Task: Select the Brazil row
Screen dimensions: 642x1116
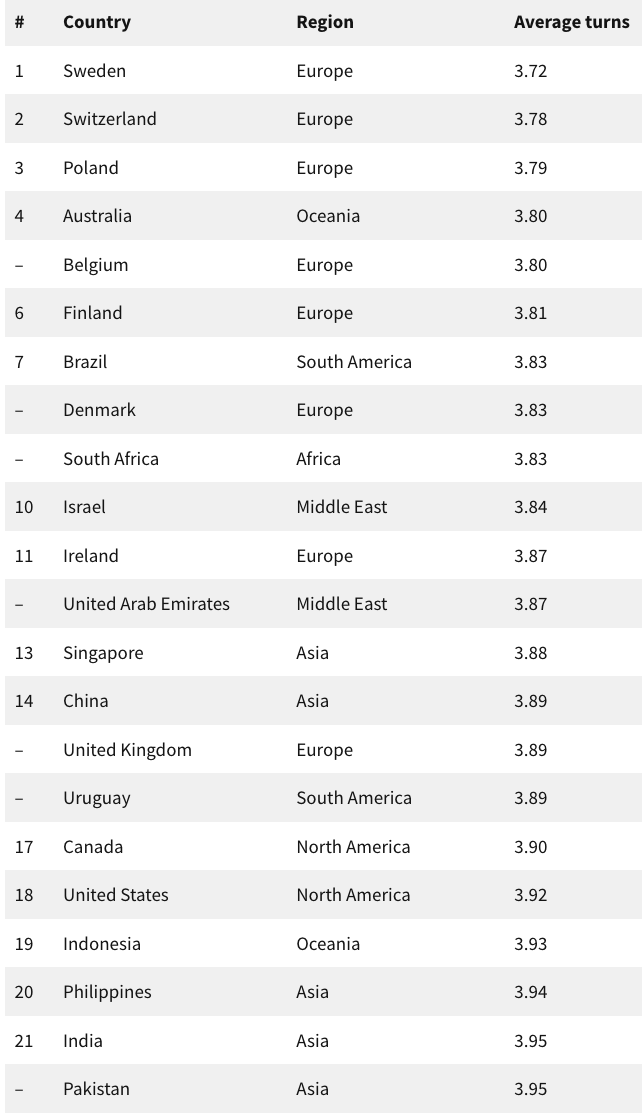Action: coord(323,362)
